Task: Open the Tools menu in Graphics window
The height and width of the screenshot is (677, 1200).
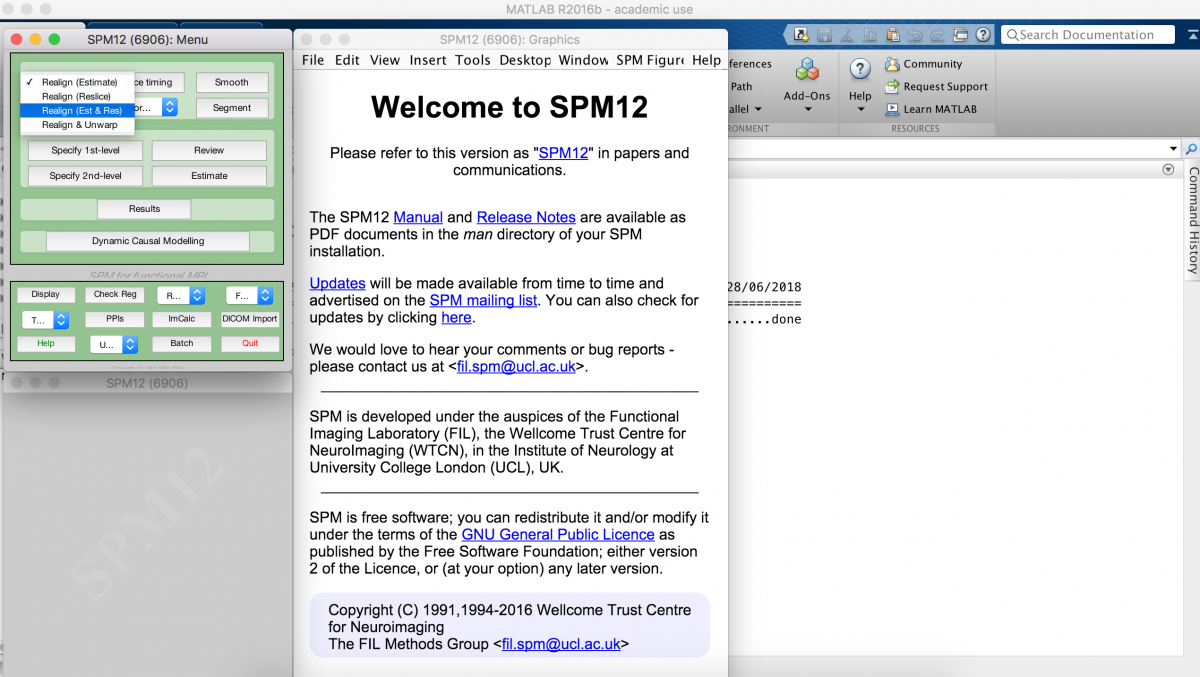Action: [472, 60]
